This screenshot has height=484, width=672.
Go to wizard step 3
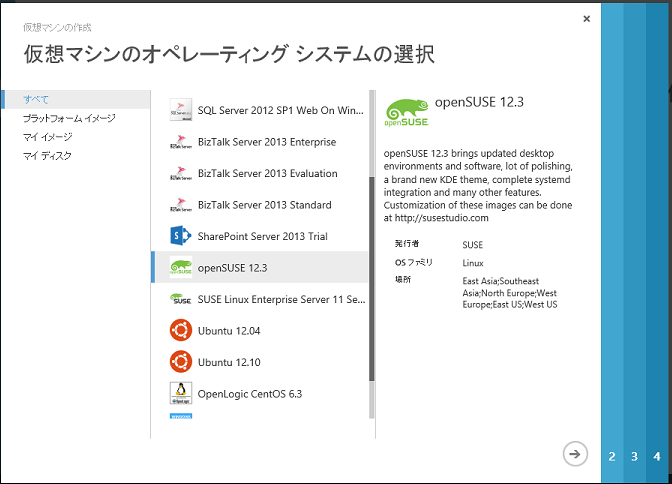coord(634,456)
